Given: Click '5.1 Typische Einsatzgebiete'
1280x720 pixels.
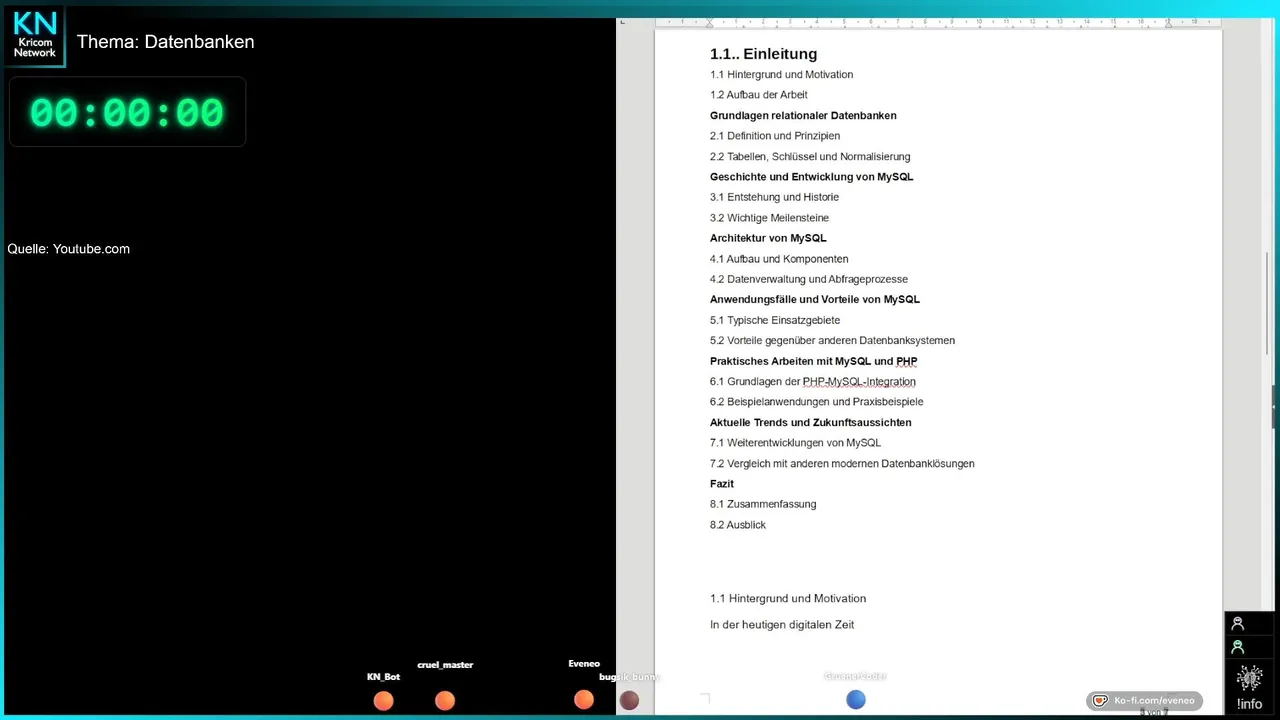Looking at the screenshot, I should 775,320.
